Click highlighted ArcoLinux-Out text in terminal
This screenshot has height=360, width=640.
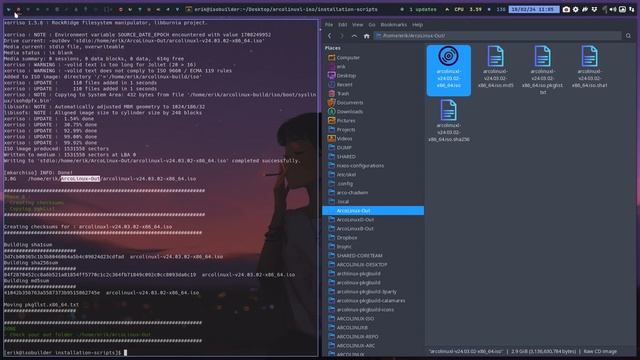tap(80, 178)
